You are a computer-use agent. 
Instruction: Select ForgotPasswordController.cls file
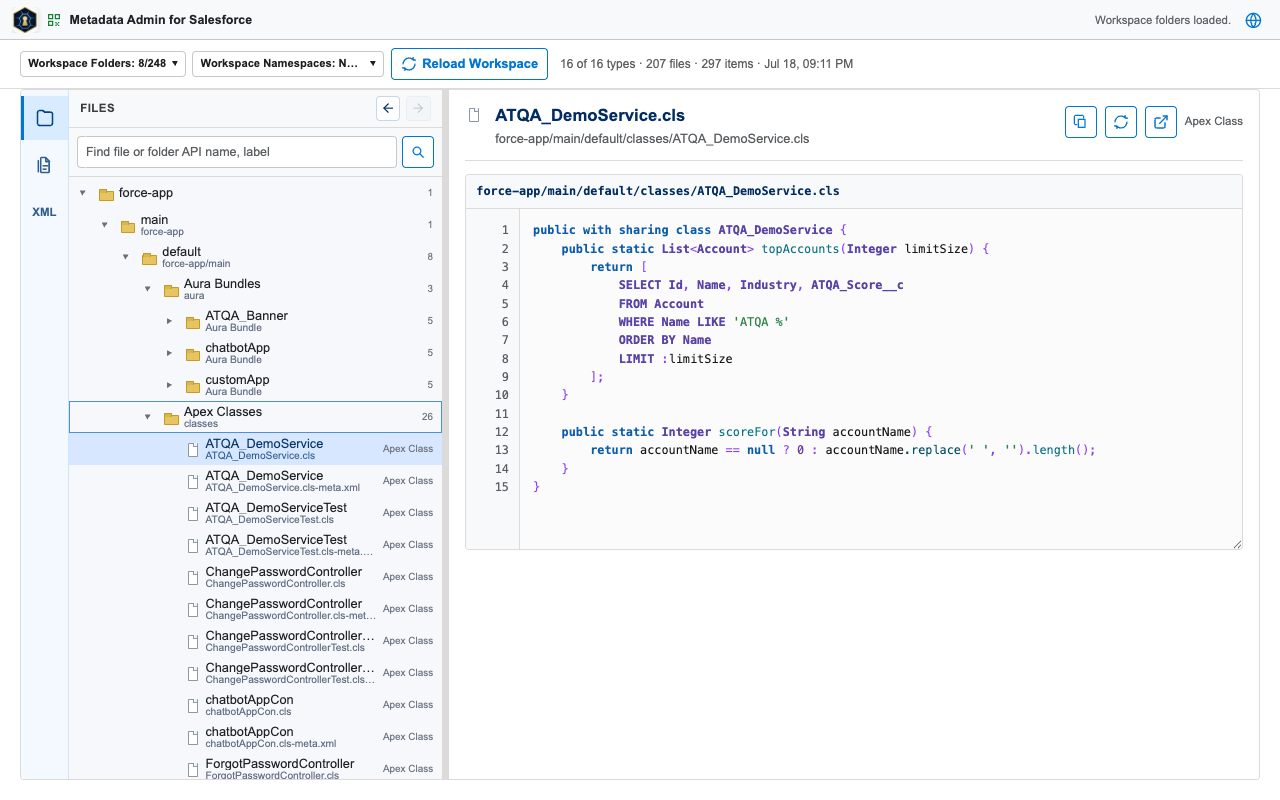tap(255, 768)
